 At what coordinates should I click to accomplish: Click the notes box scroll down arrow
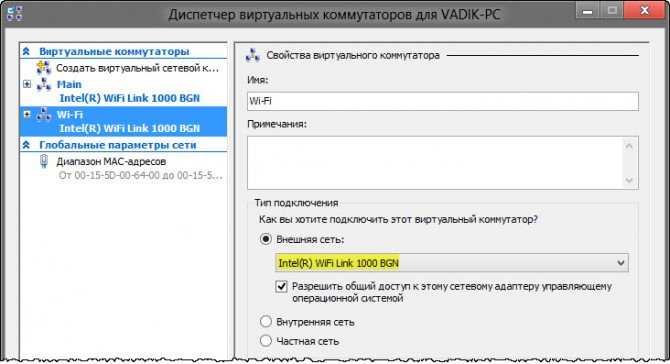tap(629, 180)
